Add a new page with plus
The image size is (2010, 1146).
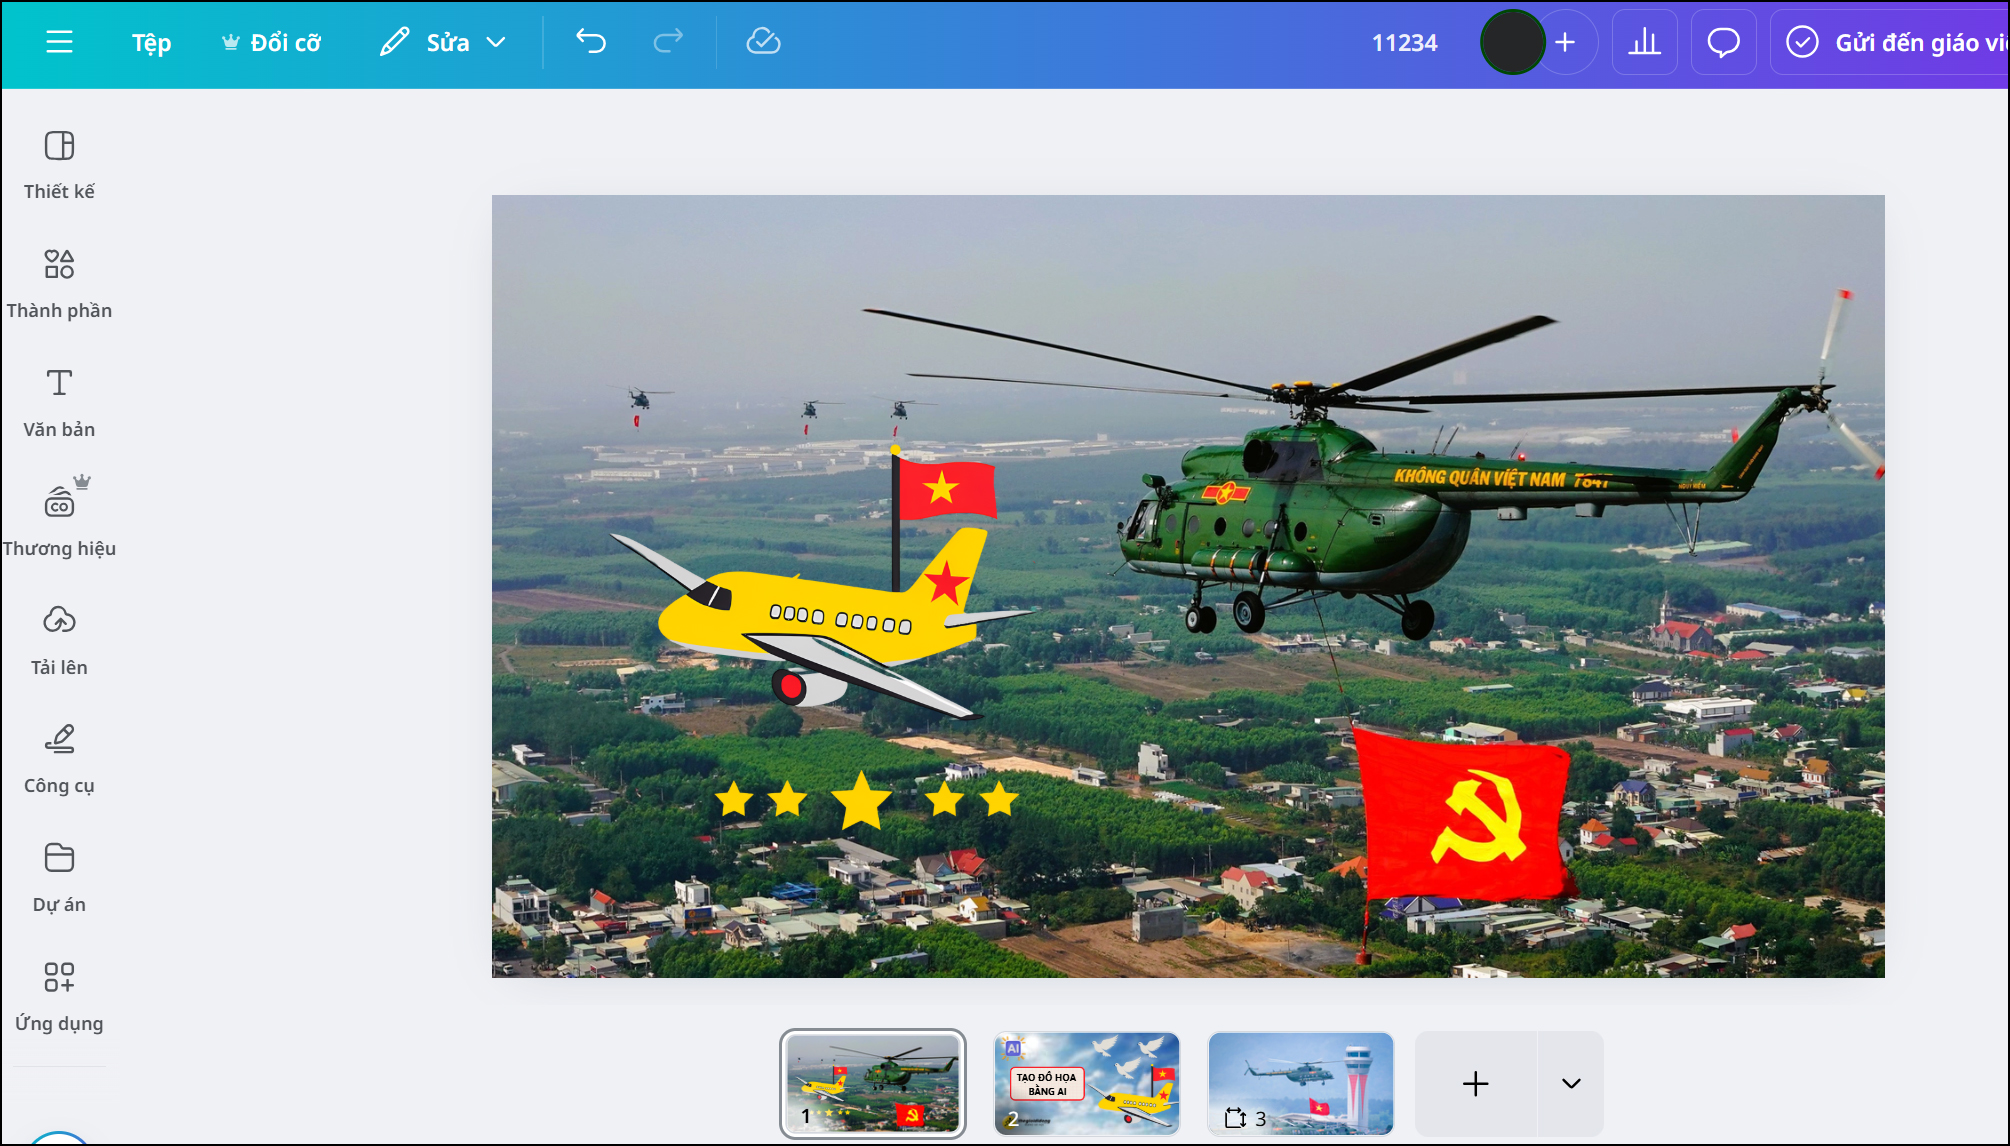1476,1084
